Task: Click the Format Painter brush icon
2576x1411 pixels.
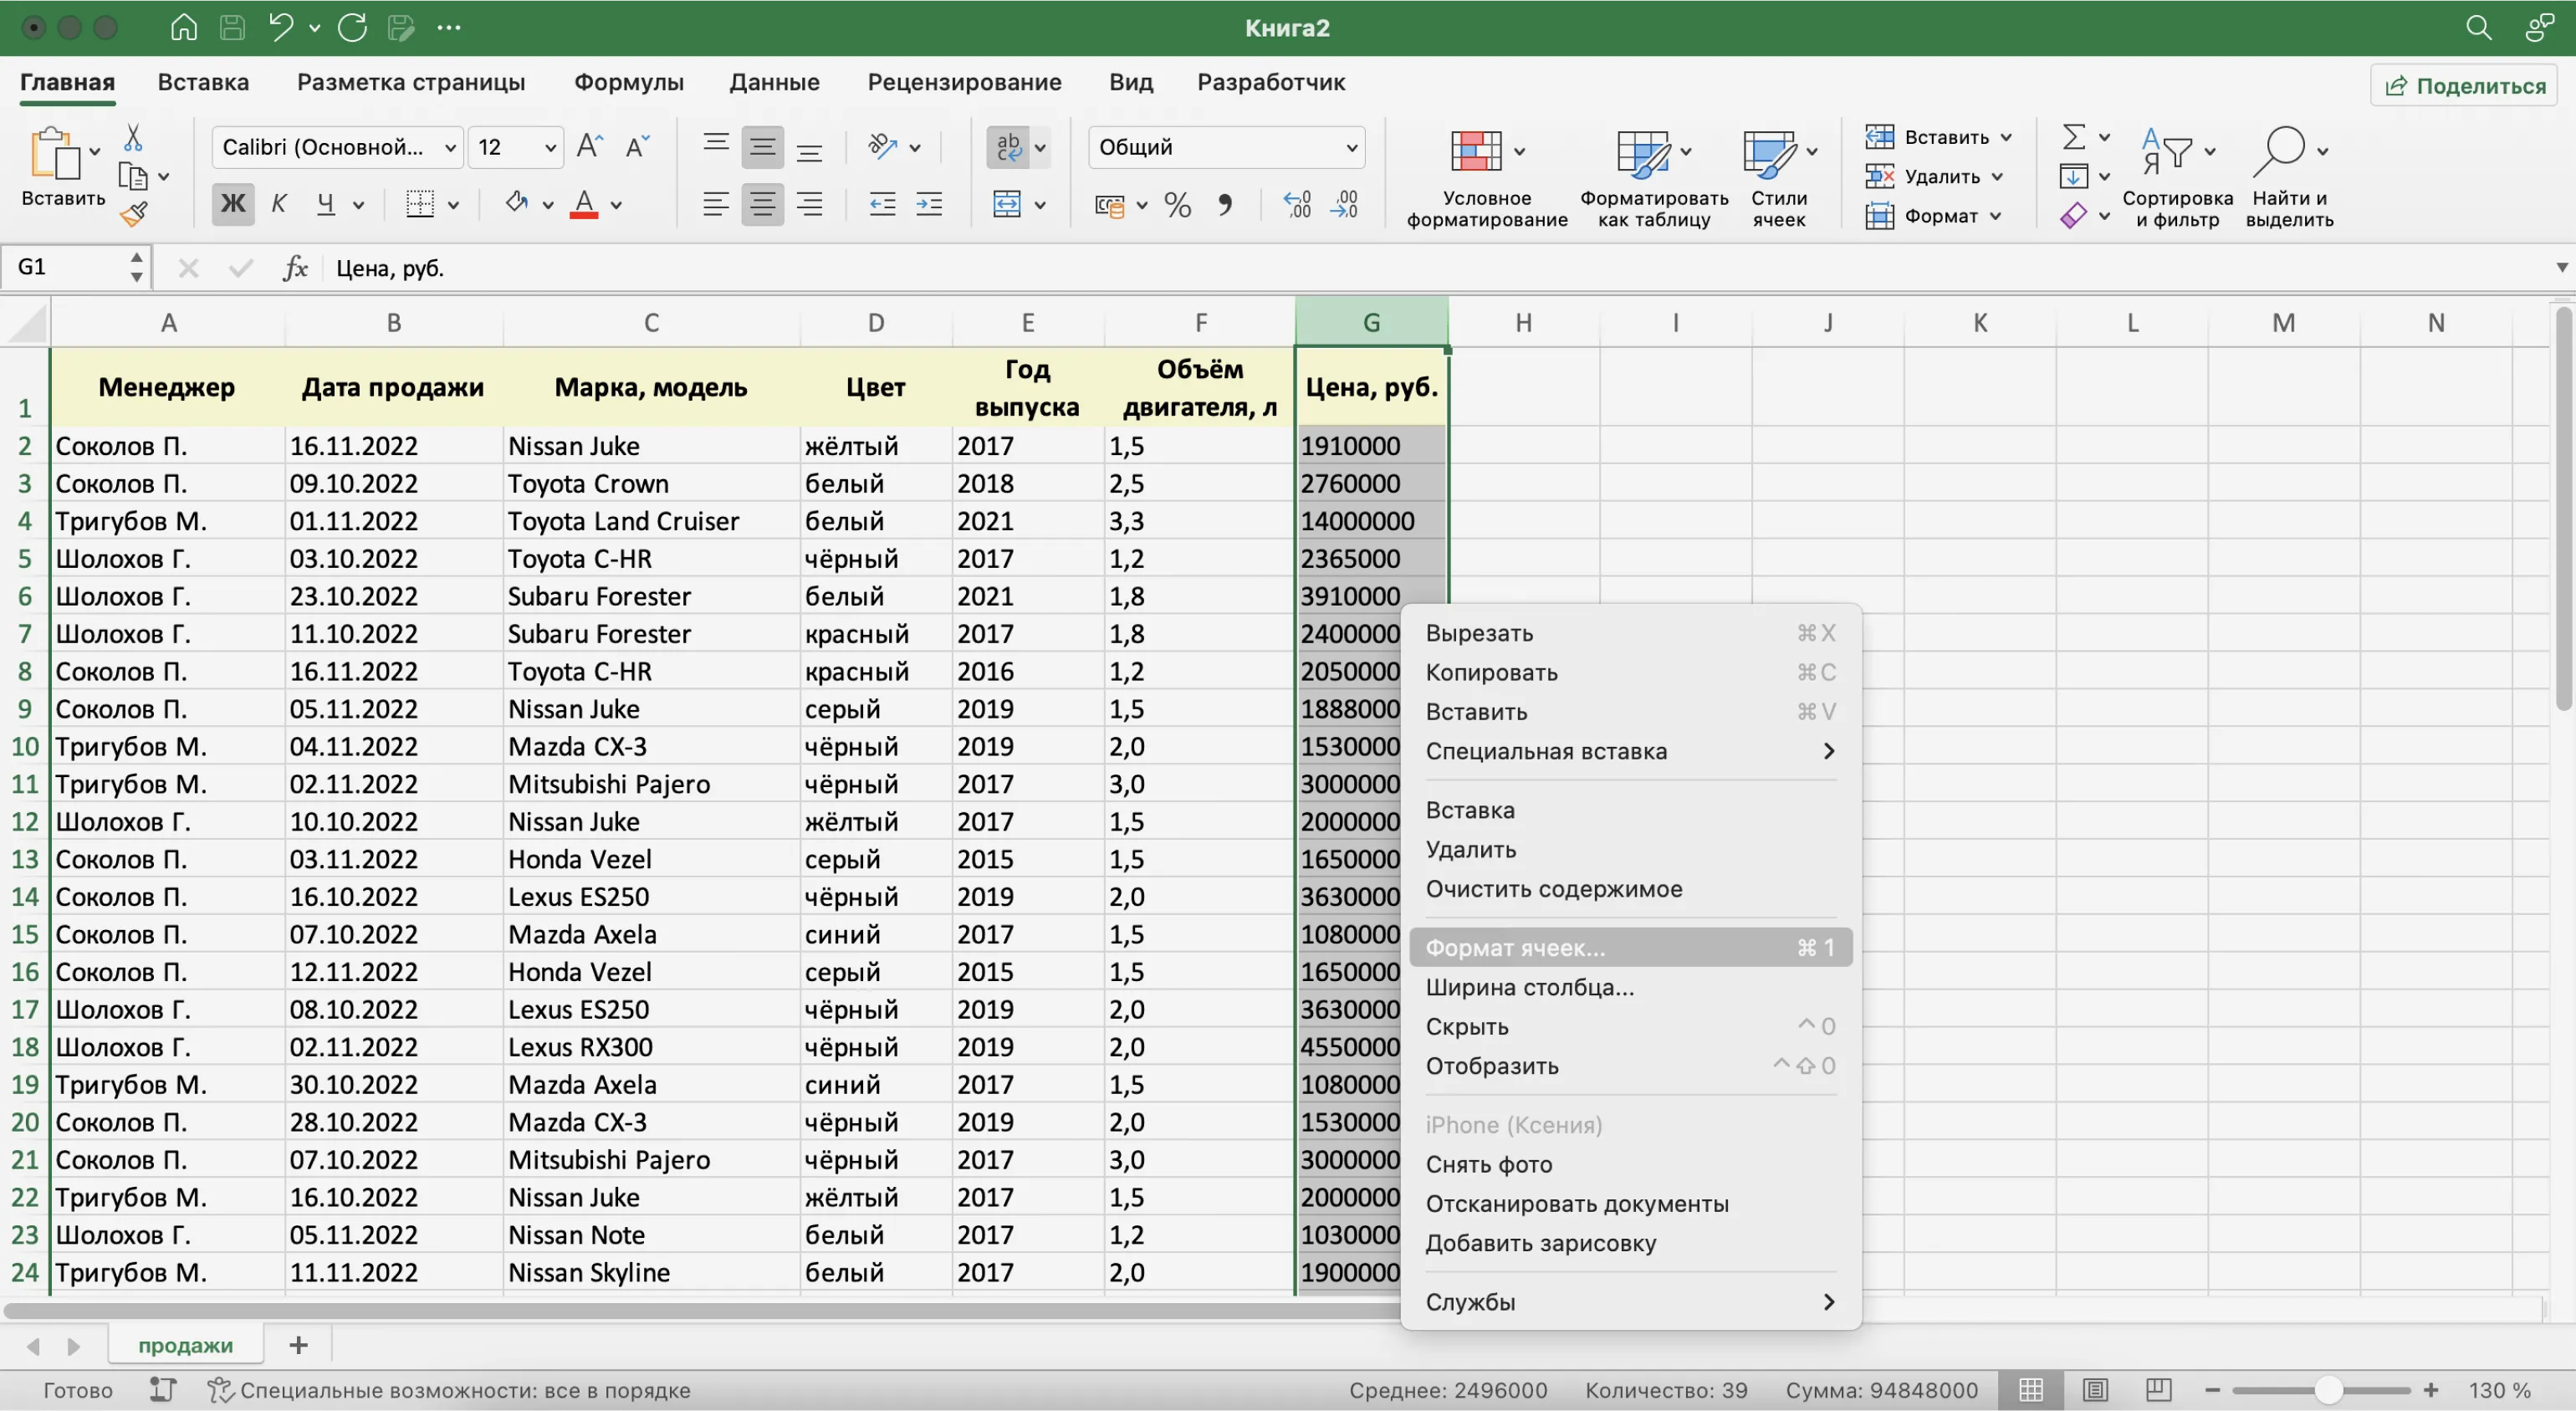Action: 133,214
